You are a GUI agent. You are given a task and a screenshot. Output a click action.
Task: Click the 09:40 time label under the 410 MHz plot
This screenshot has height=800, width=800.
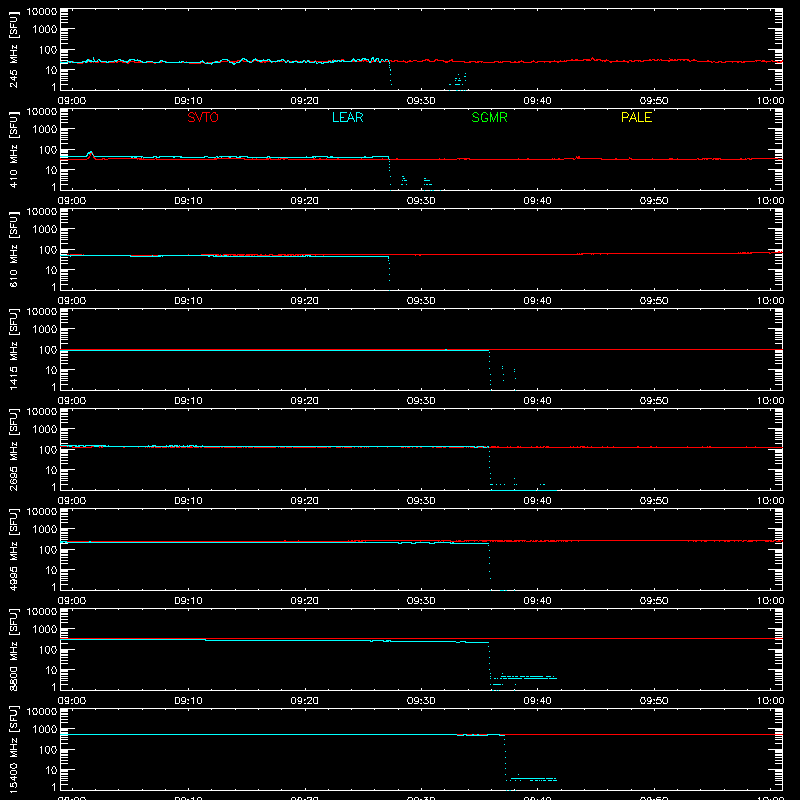pos(537,201)
